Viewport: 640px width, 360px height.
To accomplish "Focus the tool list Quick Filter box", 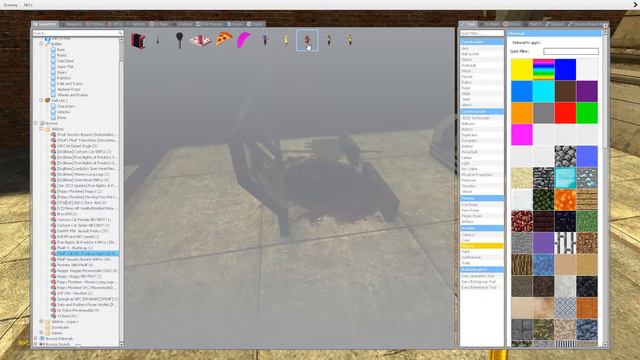I will pyautogui.click(x=482, y=33).
